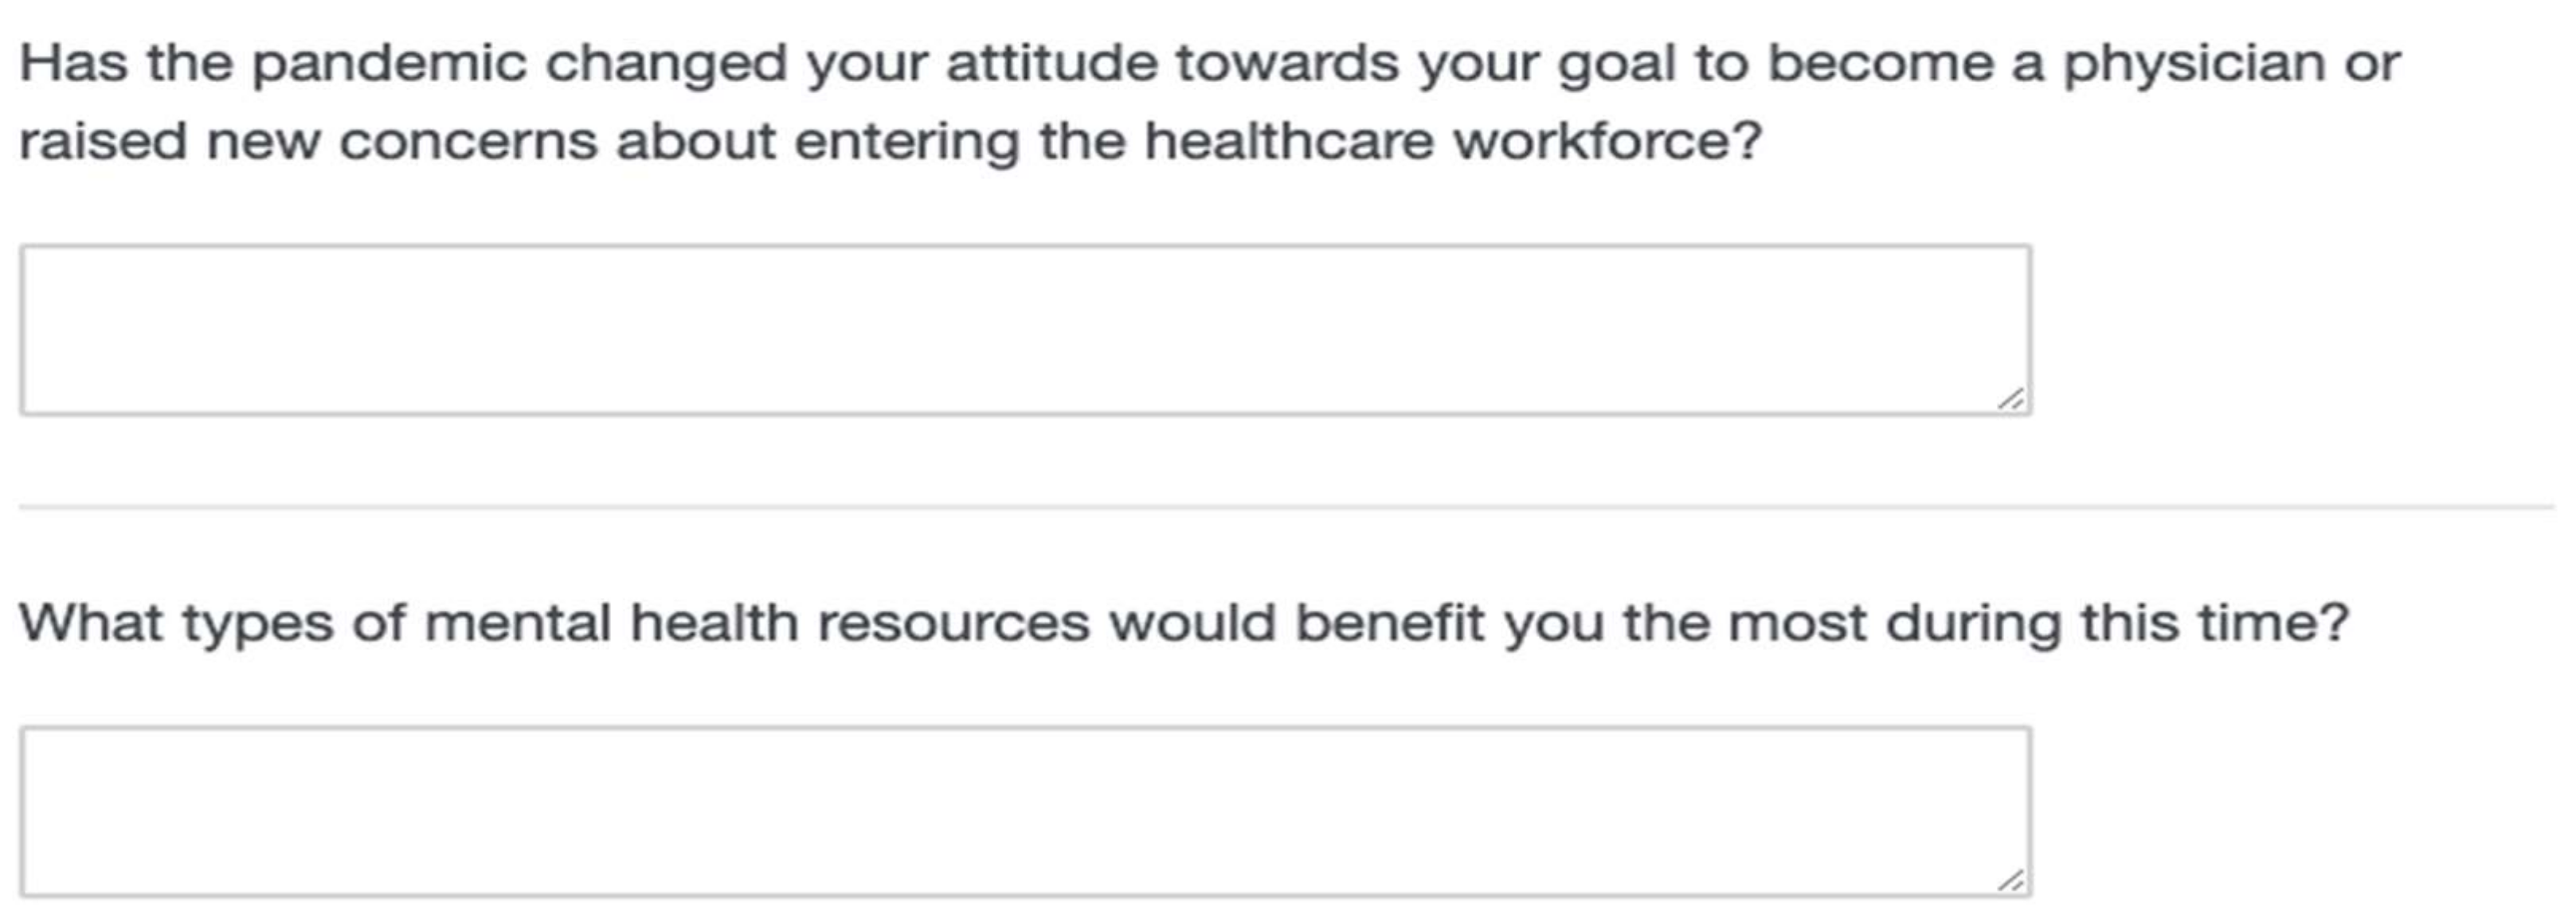Screen dimensions: 2576x915
Task: Focus the mental health resources answer box
Action: coord(1025,811)
